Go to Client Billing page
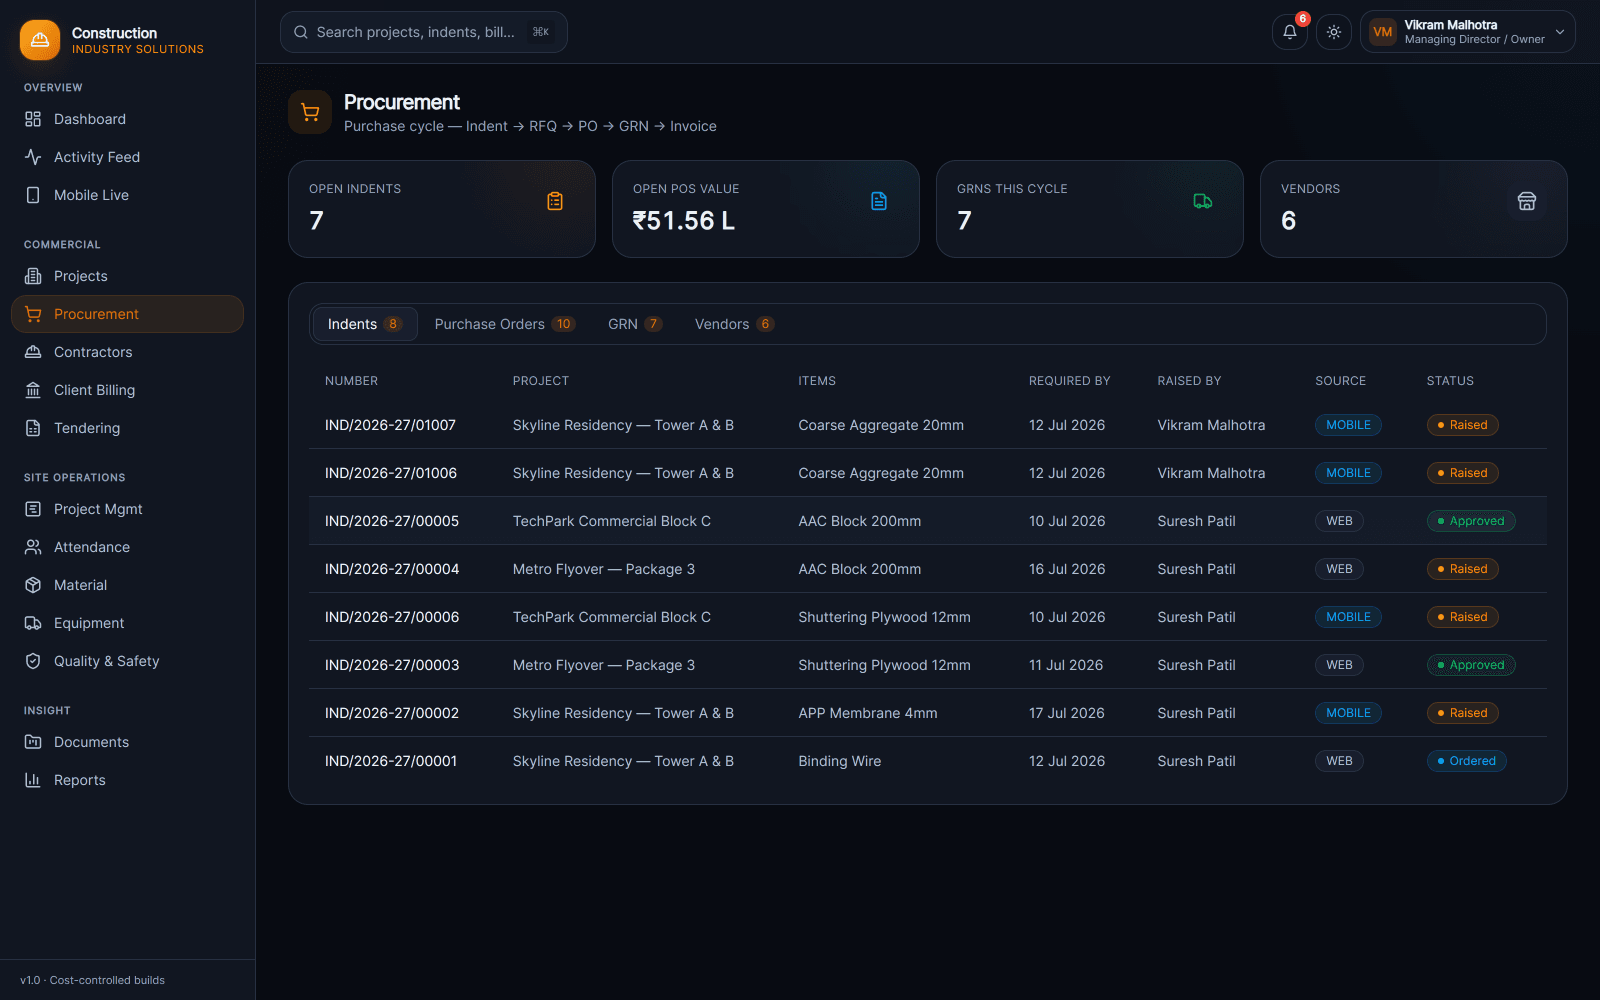This screenshot has height=1000, width=1600. point(127,390)
